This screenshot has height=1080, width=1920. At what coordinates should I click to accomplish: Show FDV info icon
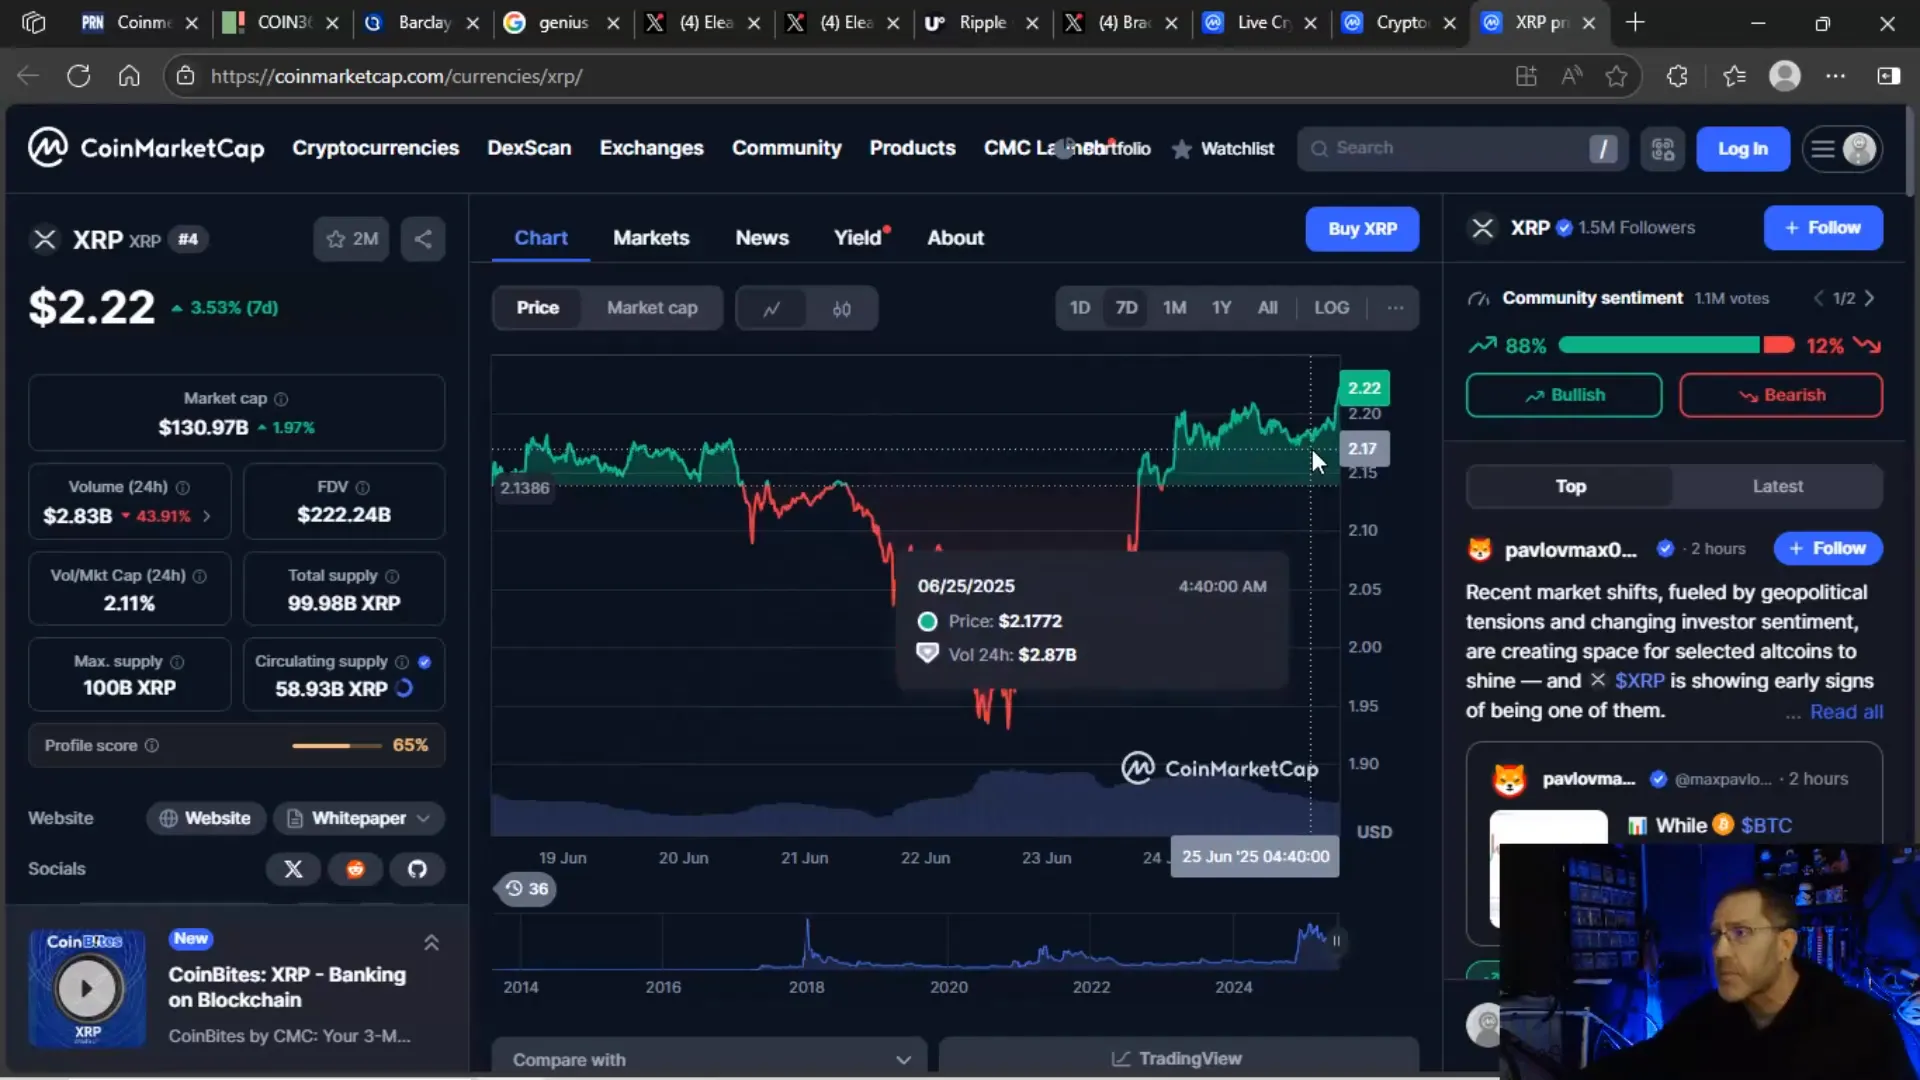363,488
